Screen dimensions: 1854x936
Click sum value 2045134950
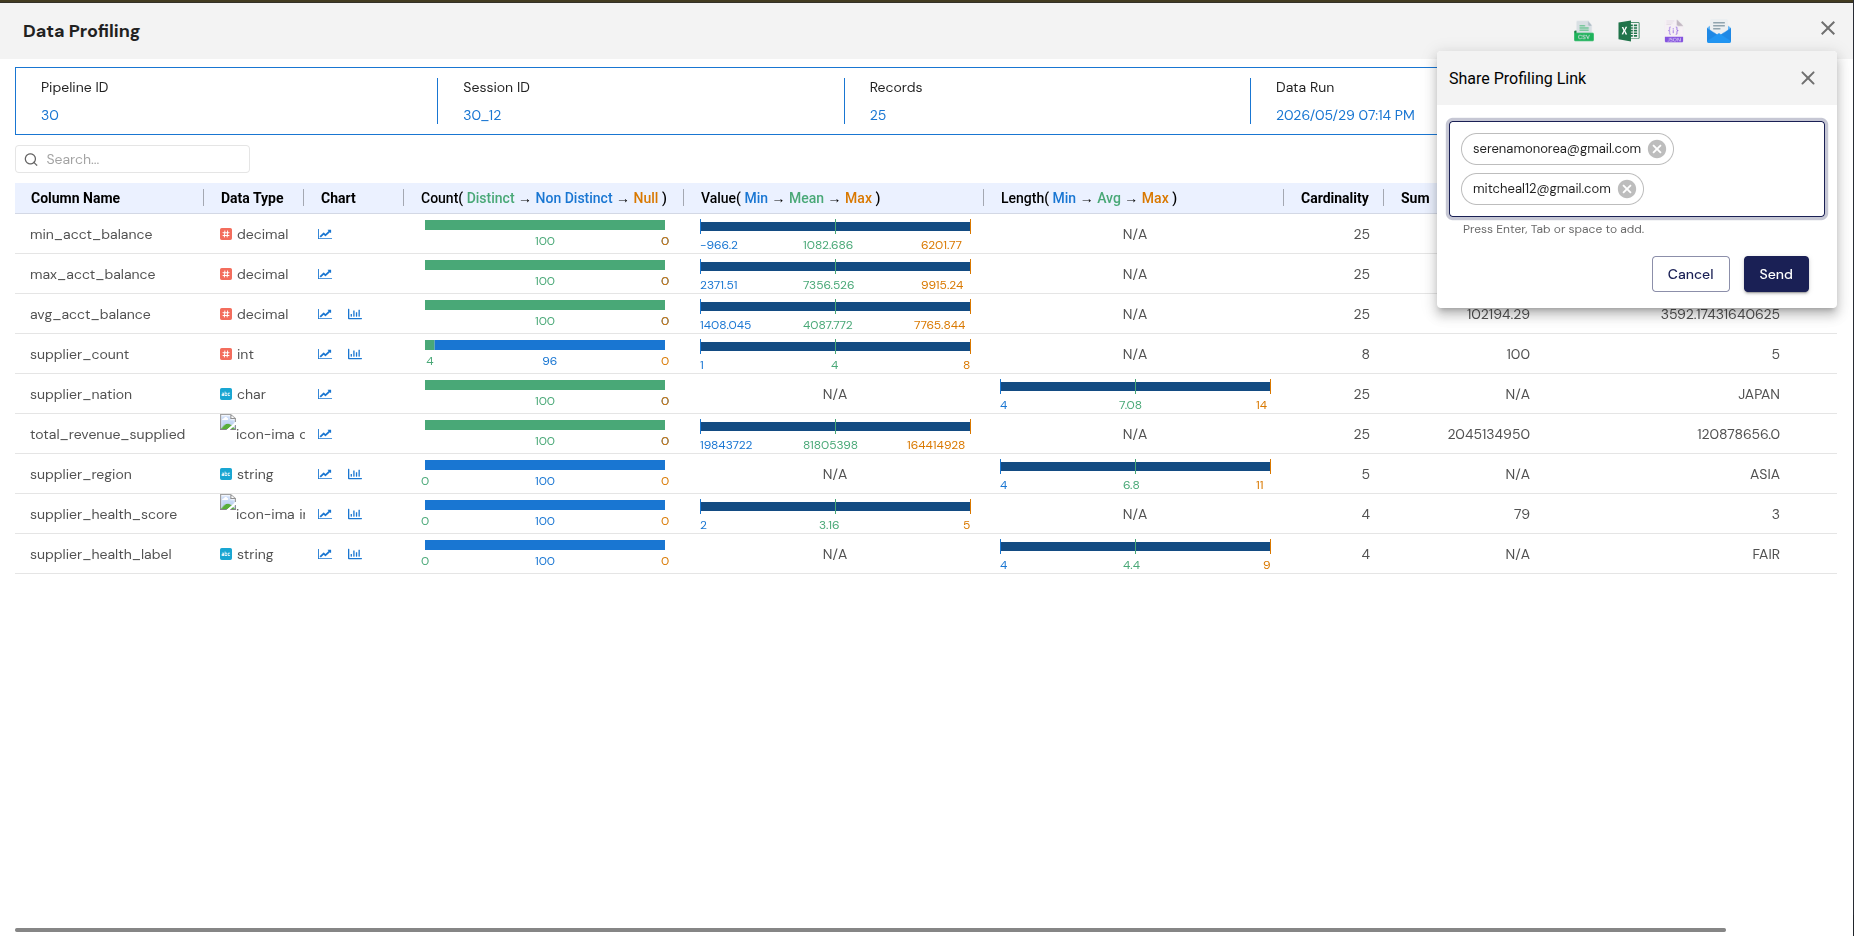tap(1488, 434)
